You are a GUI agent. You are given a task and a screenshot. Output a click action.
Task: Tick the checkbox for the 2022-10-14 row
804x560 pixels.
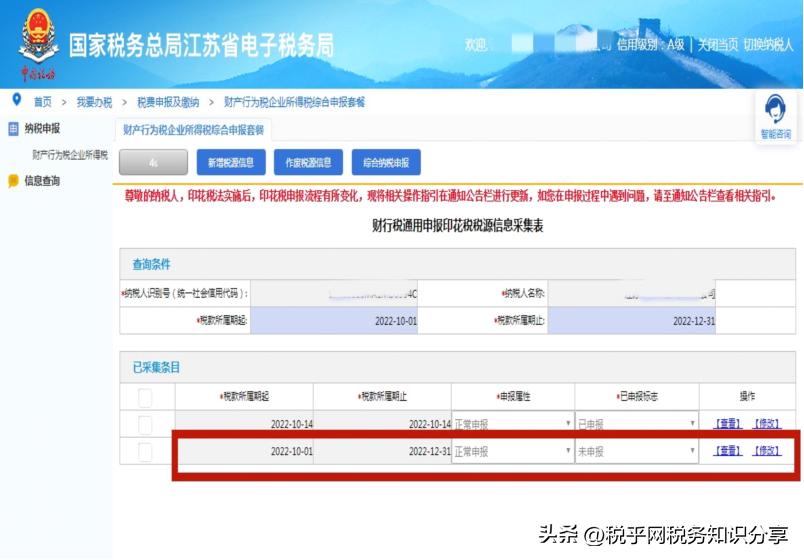point(145,424)
